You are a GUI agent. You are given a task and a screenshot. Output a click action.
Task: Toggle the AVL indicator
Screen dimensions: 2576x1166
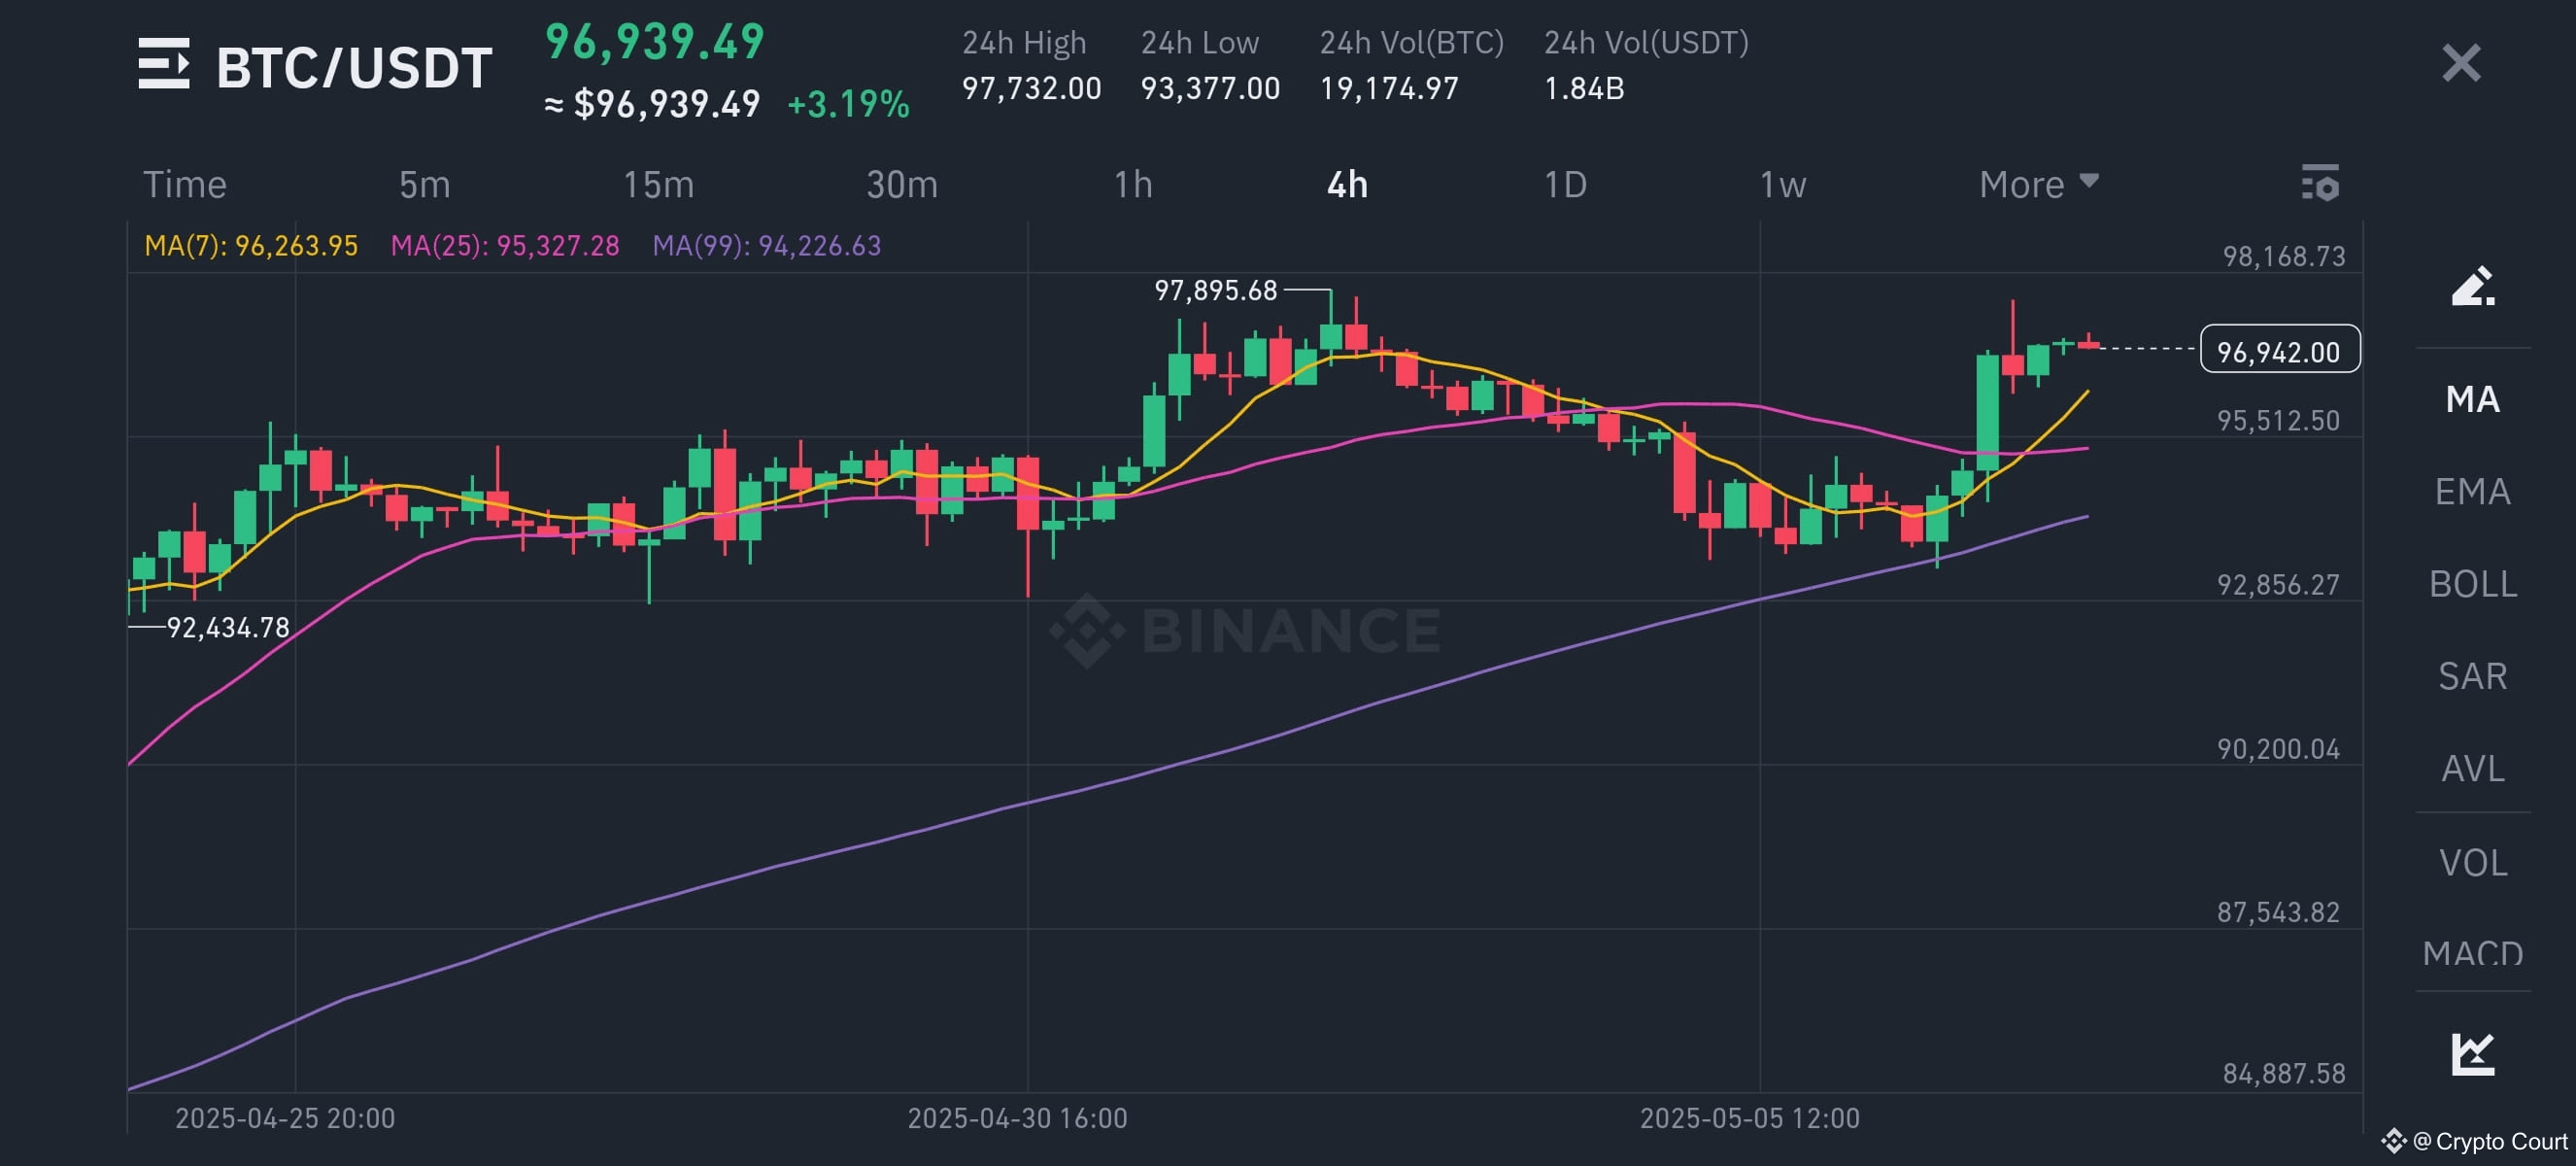2472,769
